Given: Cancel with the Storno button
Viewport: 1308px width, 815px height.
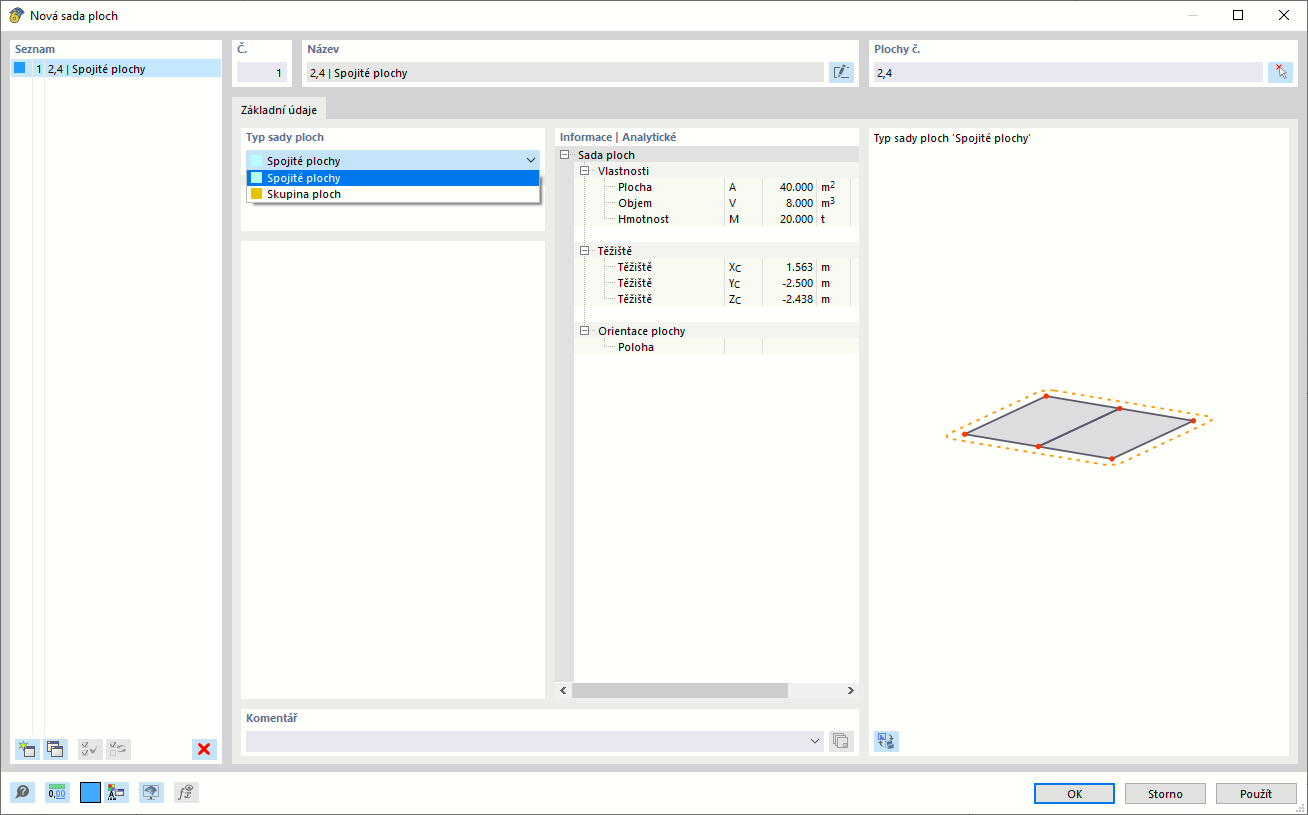Looking at the screenshot, I should [1165, 794].
